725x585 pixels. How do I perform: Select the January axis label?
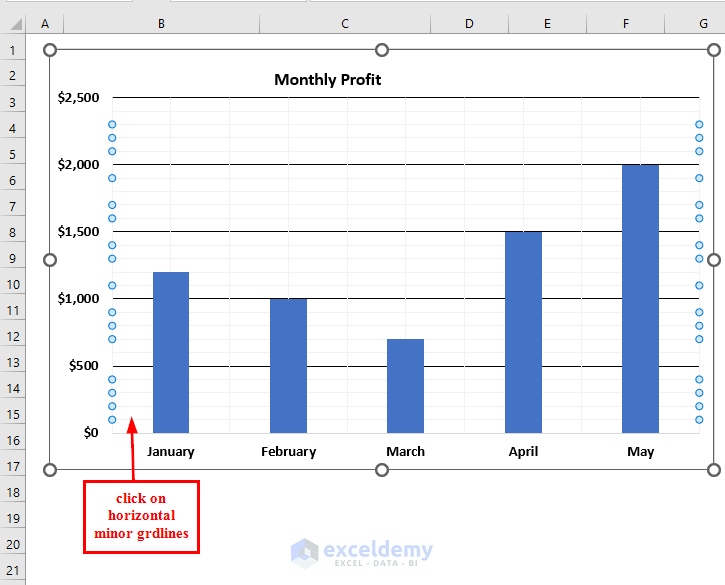pyautogui.click(x=171, y=451)
